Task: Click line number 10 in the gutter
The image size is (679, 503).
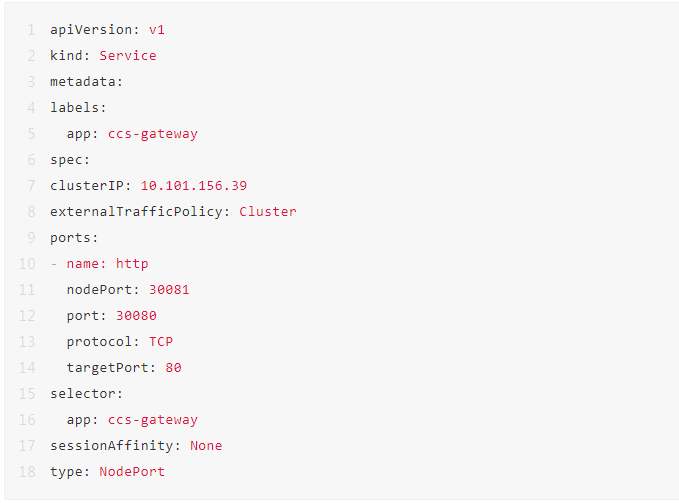Action: pos(28,264)
